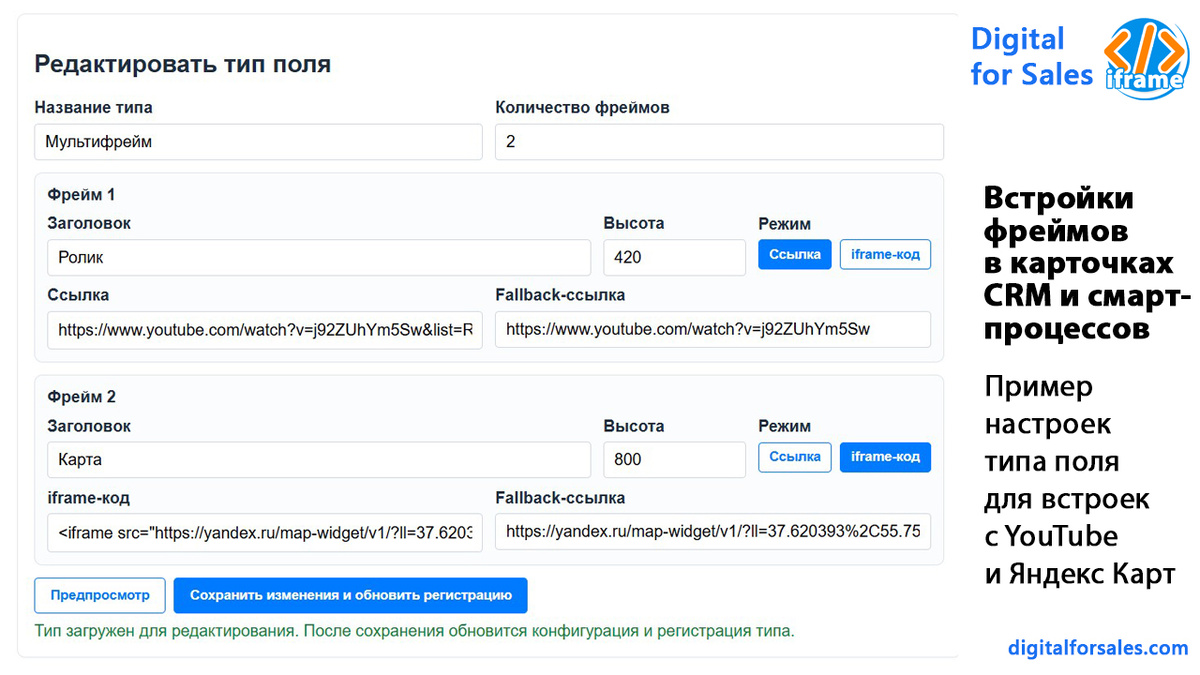Click "Сохранить изменения и обновить регистрацию"
1200x675 pixels.
tap(351, 595)
